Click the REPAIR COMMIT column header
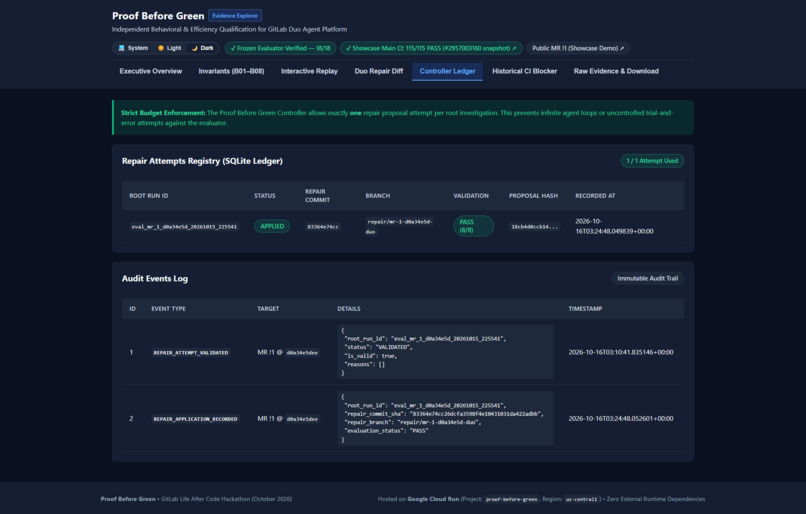Image resolution: width=806 pixels, height=514 pixels. click(x=317, y=195)
